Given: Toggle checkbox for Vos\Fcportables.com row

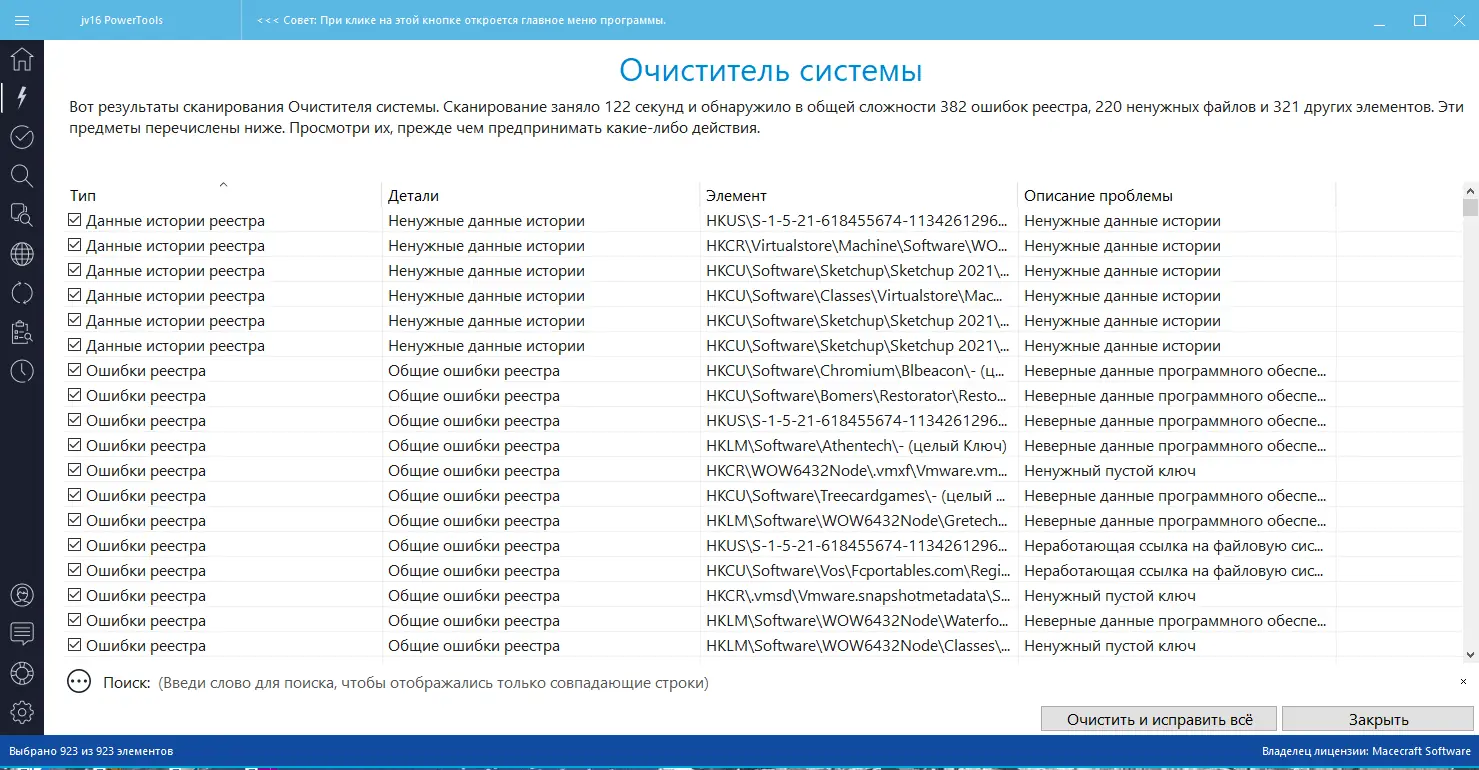Looking at the screenshot, I should 75,570.
